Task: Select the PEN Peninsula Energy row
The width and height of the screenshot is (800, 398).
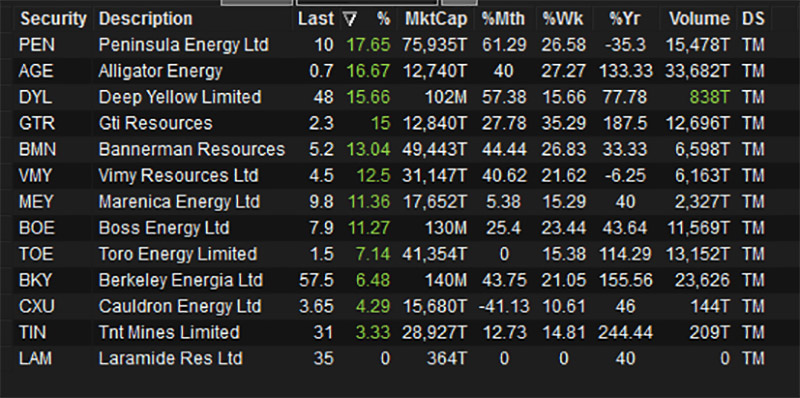Action: click(x=392, y=45)
